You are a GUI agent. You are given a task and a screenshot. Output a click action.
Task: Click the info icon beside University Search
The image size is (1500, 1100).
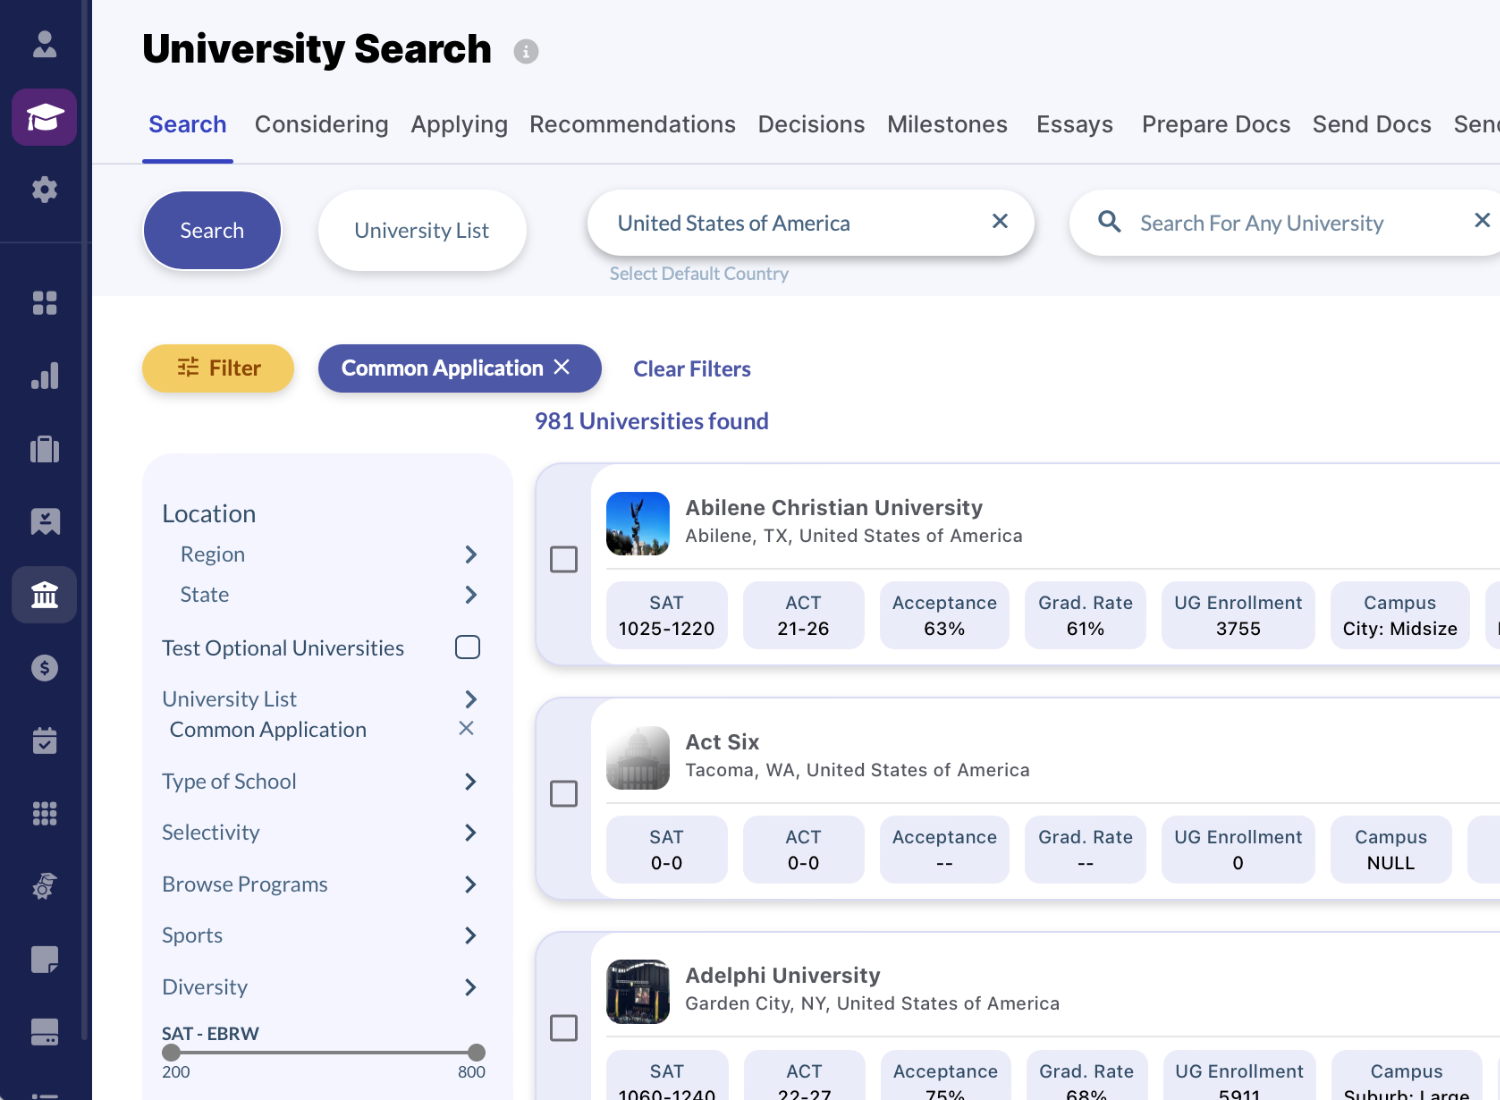526,52
